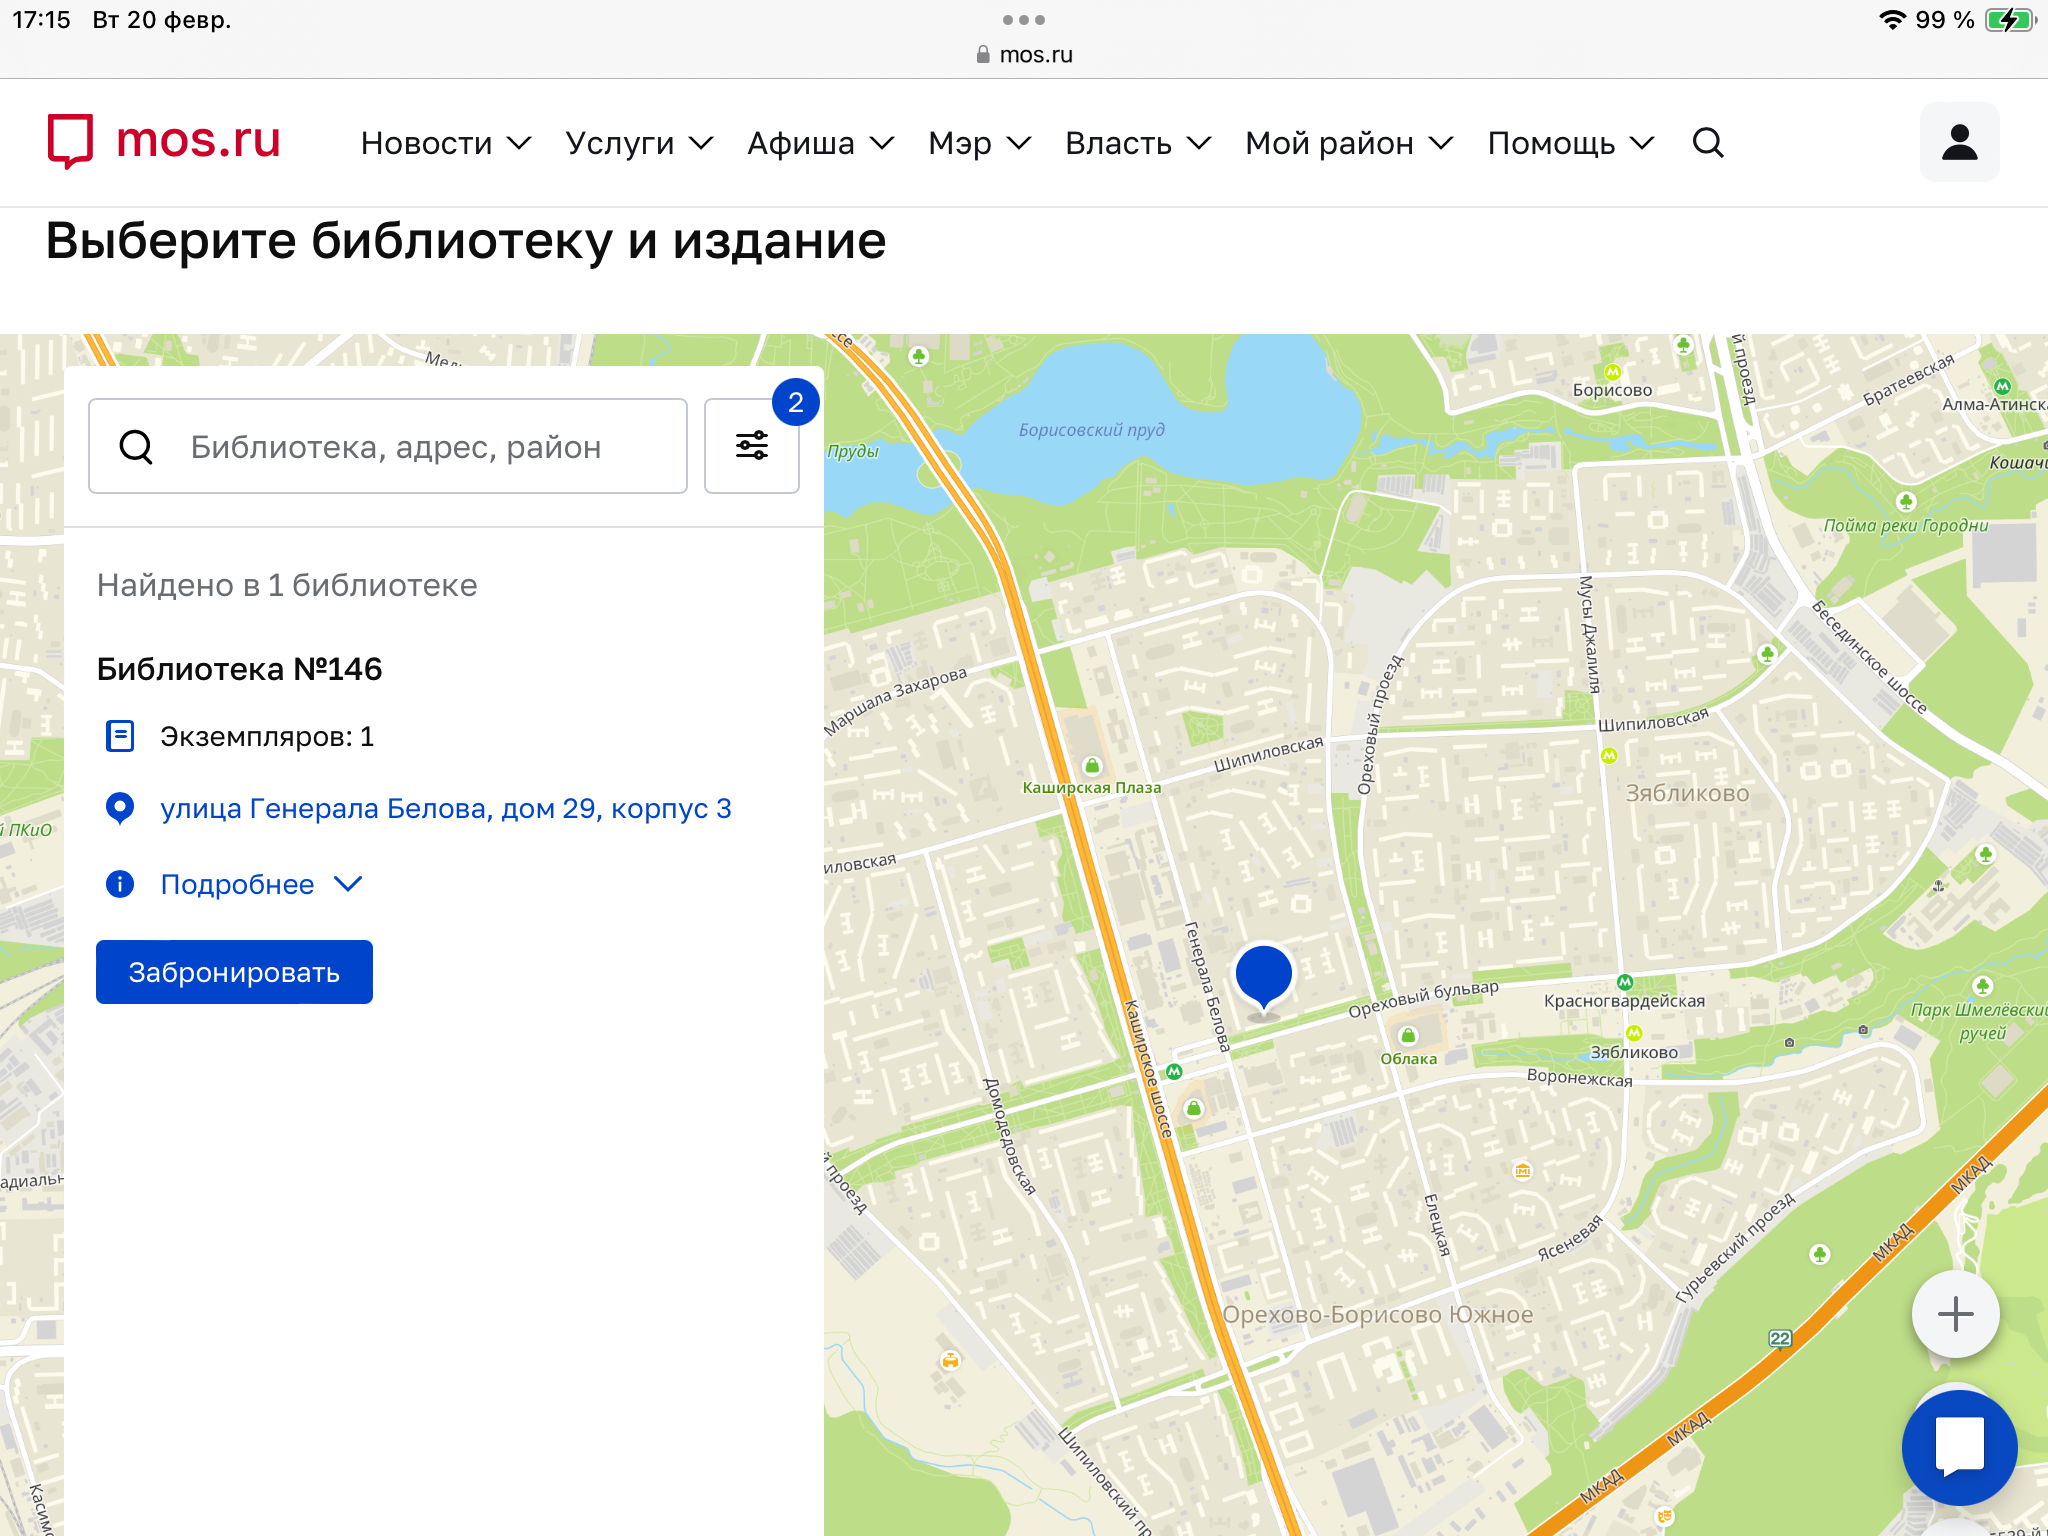2048x1536 pixels.
Task: Click the filter count badge 2
Action: (796, 402)
